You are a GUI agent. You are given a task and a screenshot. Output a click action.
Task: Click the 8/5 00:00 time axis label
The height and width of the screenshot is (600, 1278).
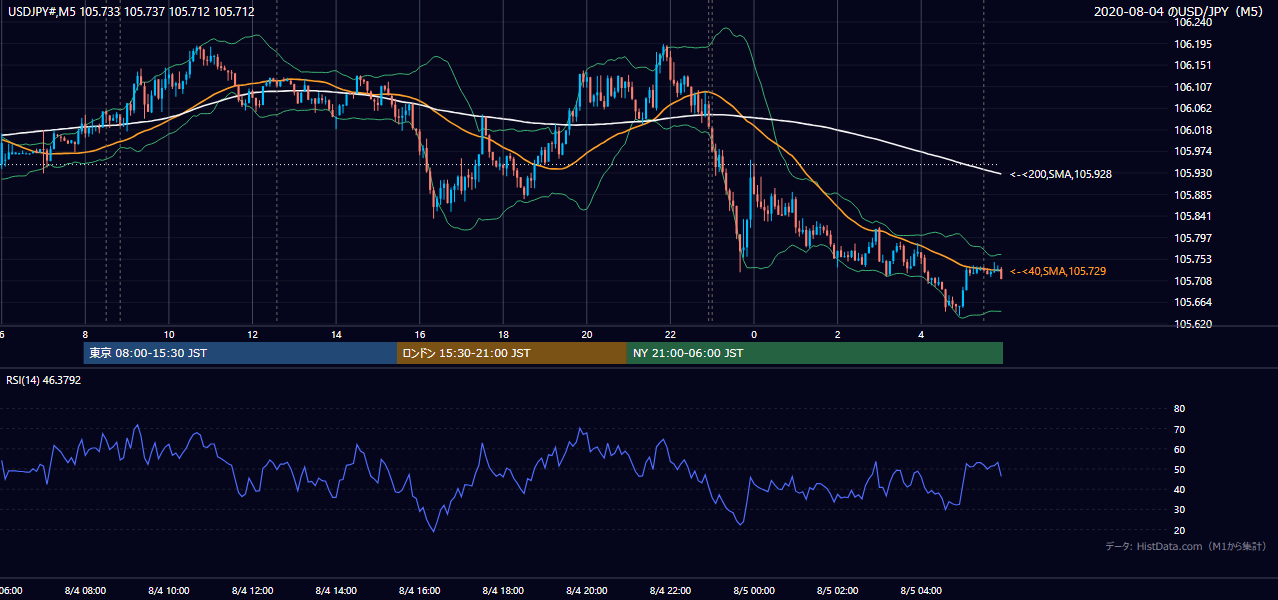[753, 590]
